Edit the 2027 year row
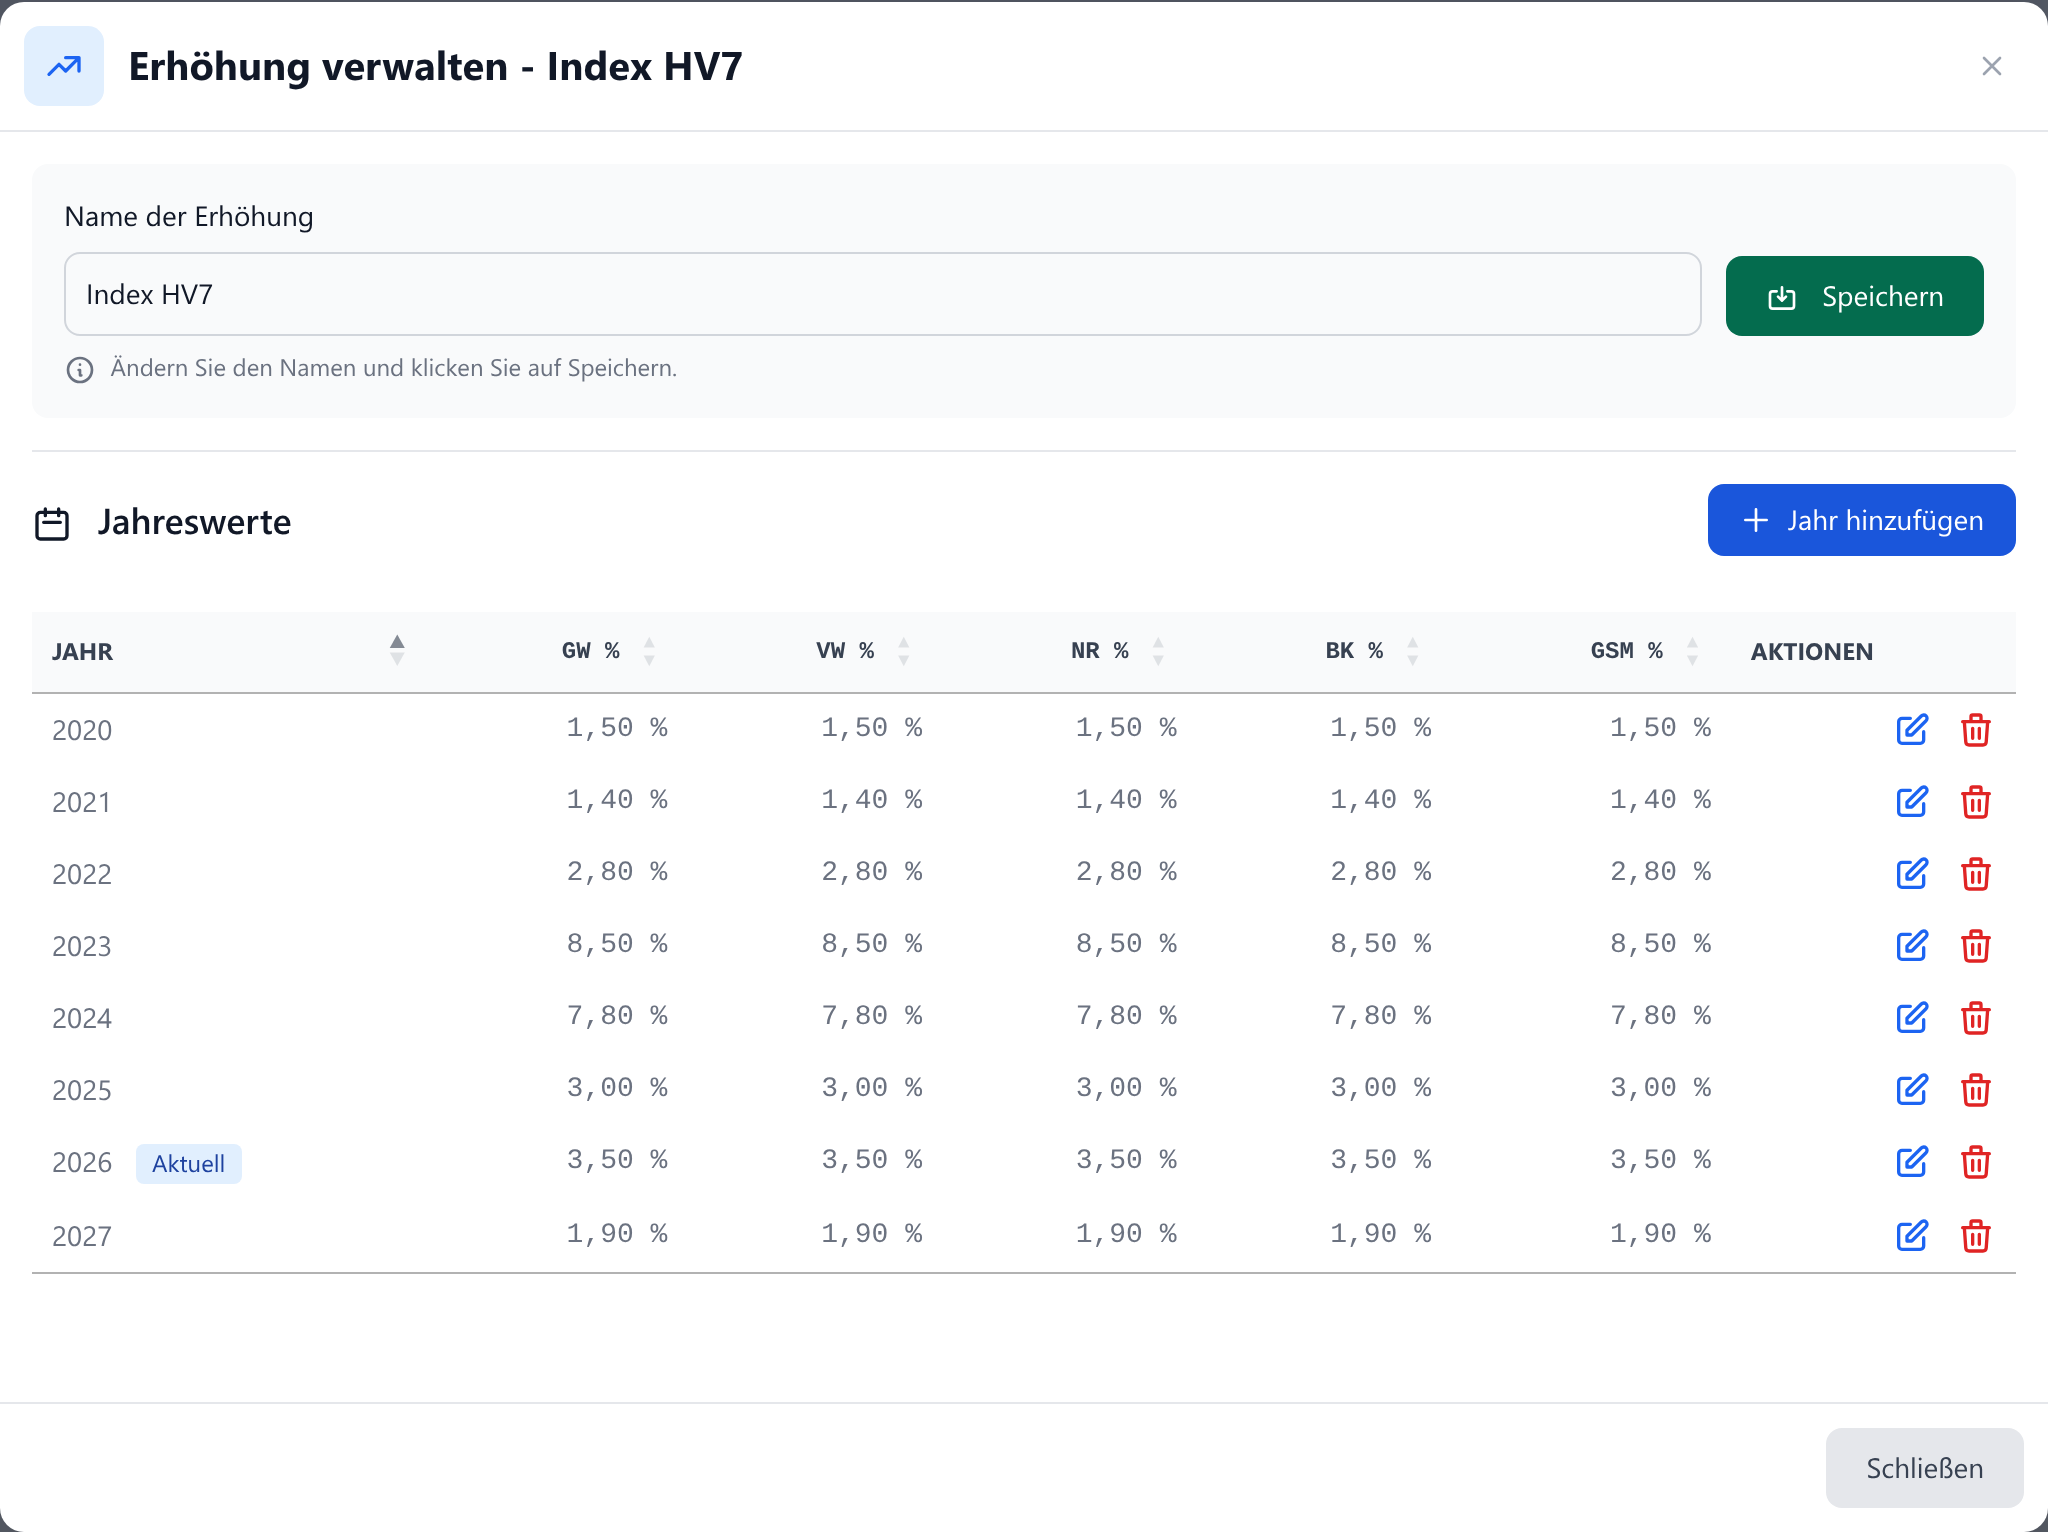Screen dimensions: 2048x1532 1911,1236
